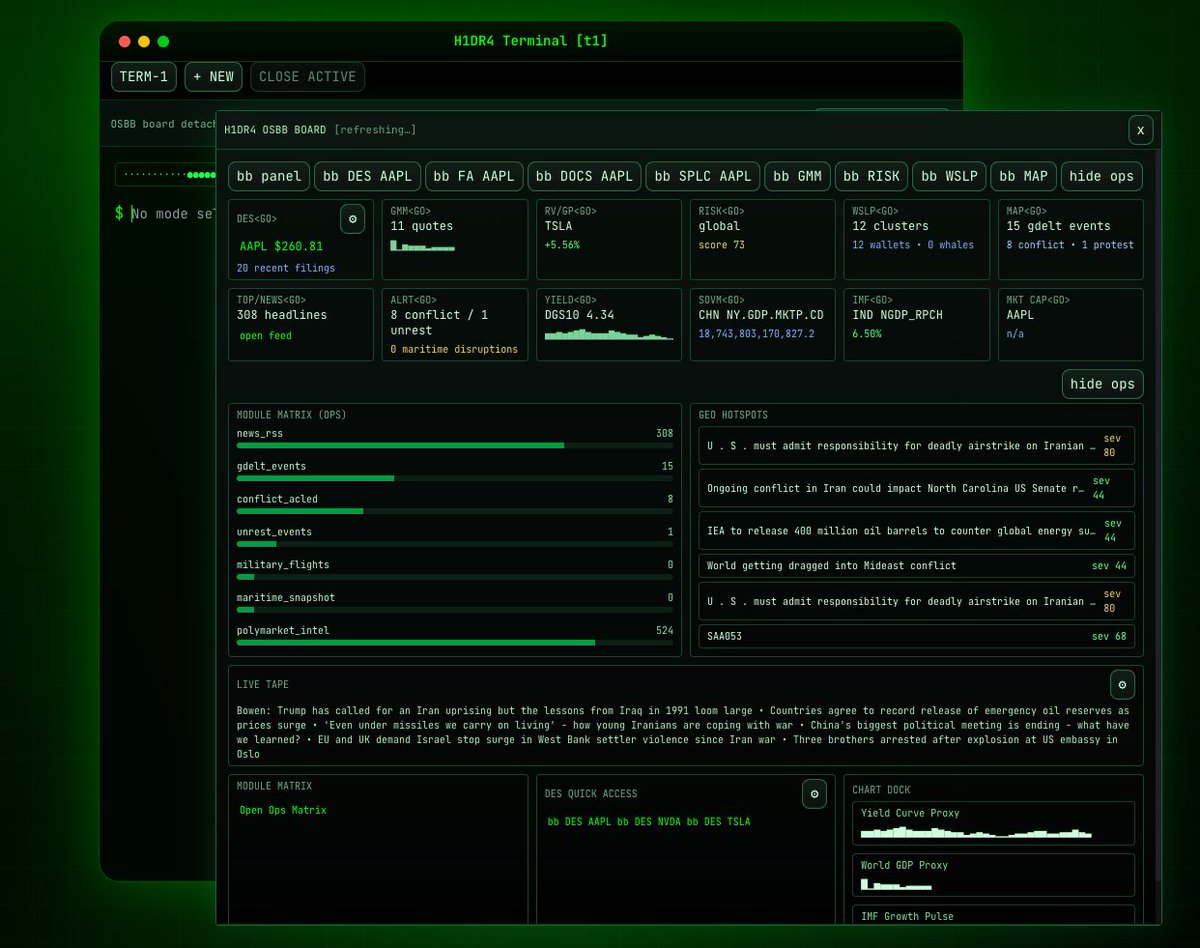This screenshot has height=948, width=1200.
Task: Click the Open Ops Matrix link
Action: click(283, 810)
